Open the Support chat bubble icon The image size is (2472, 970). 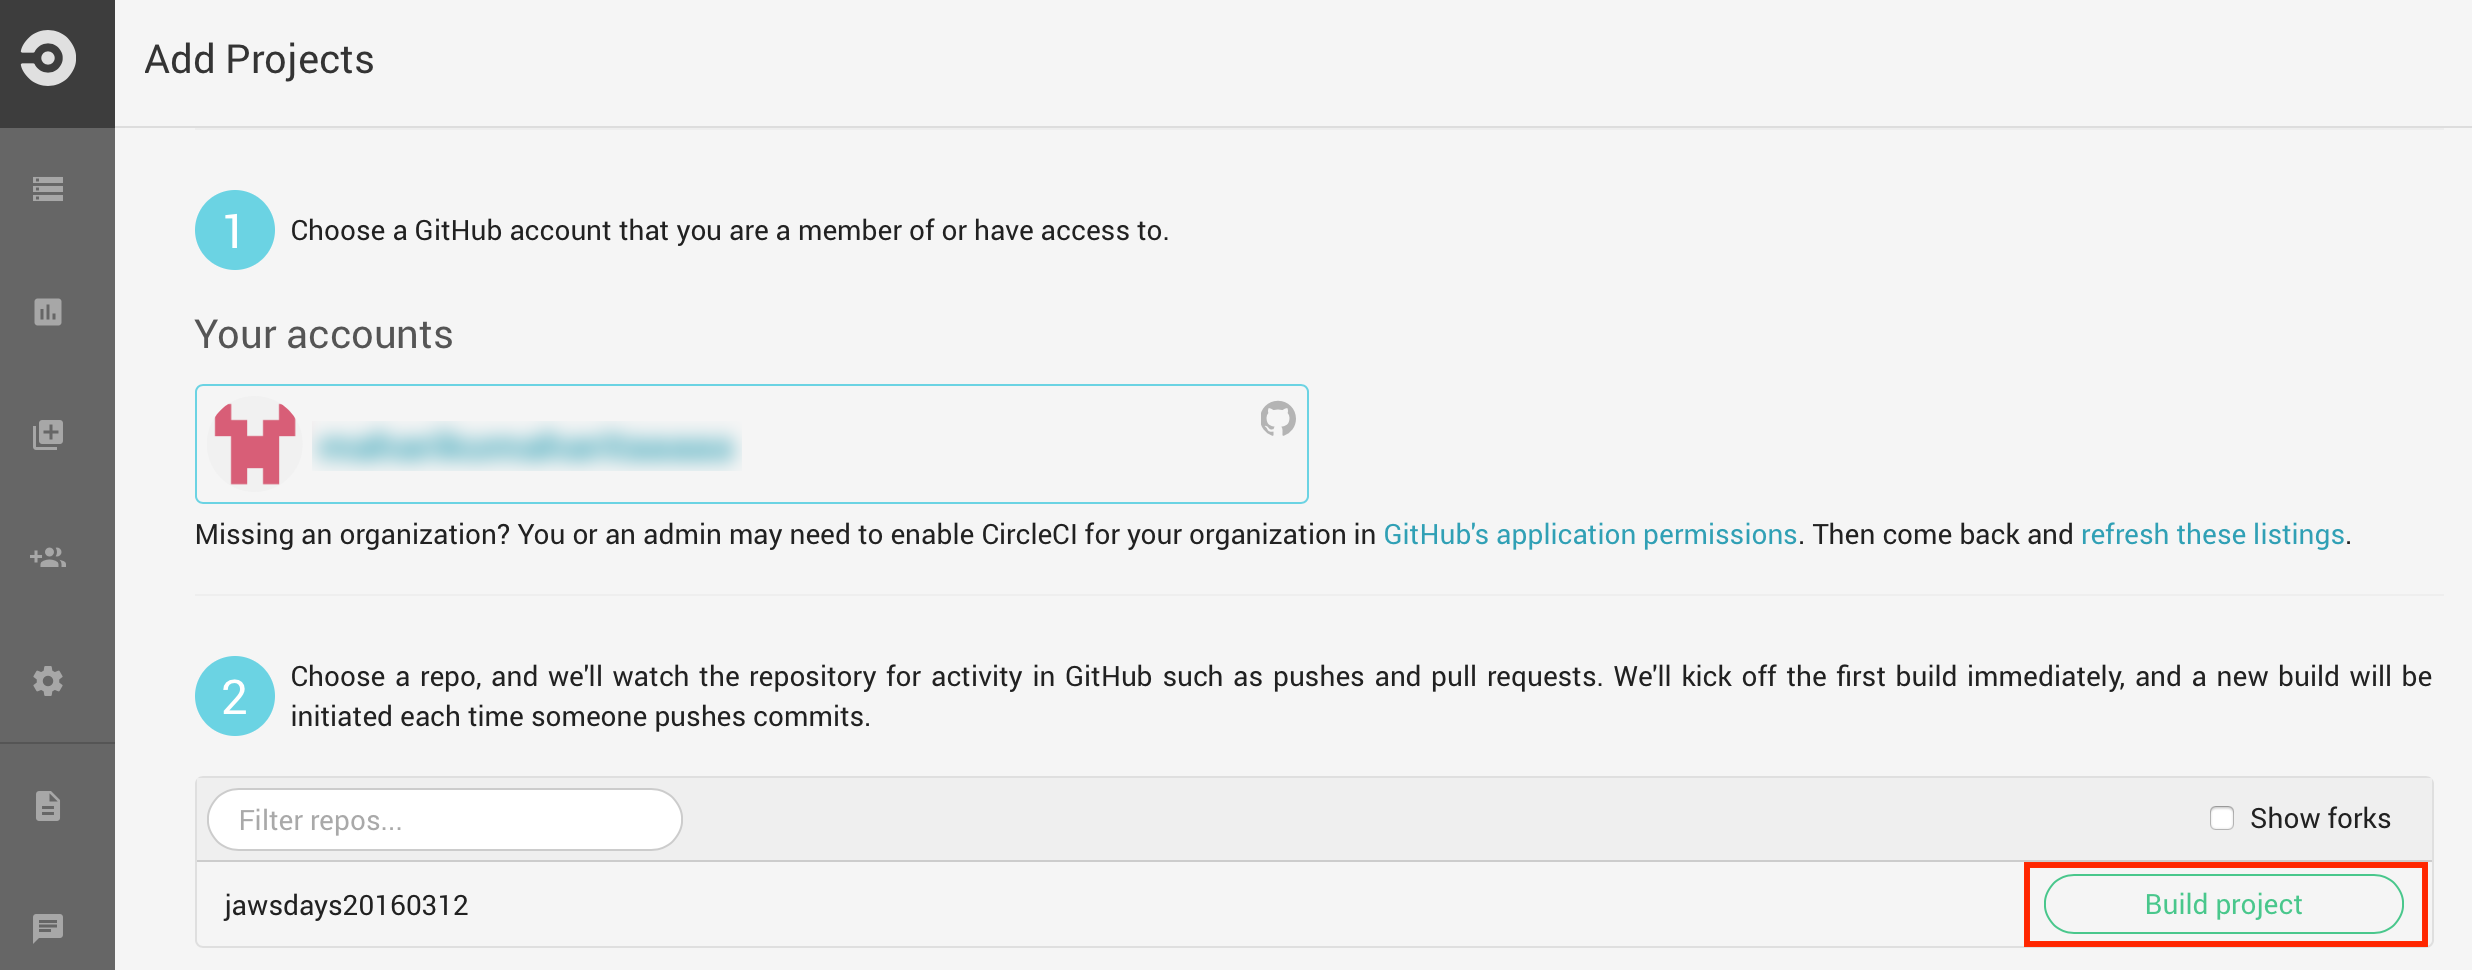click(48, 928)
